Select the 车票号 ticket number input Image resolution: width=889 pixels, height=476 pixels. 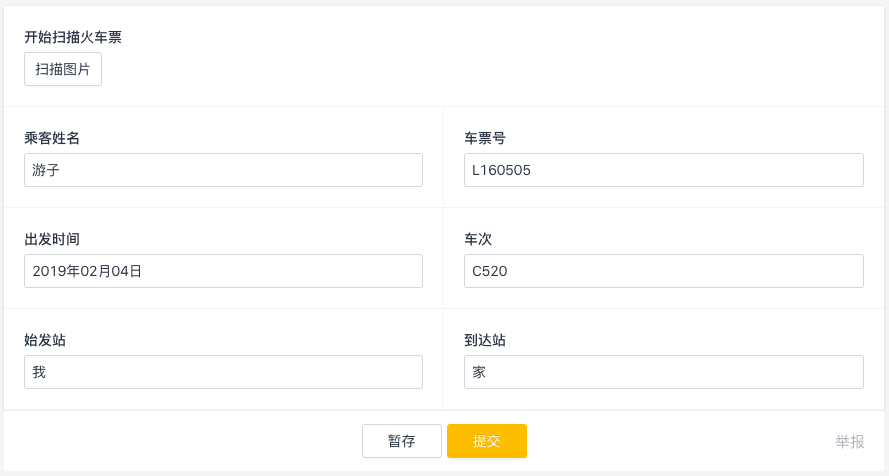[x=664, y=170]
